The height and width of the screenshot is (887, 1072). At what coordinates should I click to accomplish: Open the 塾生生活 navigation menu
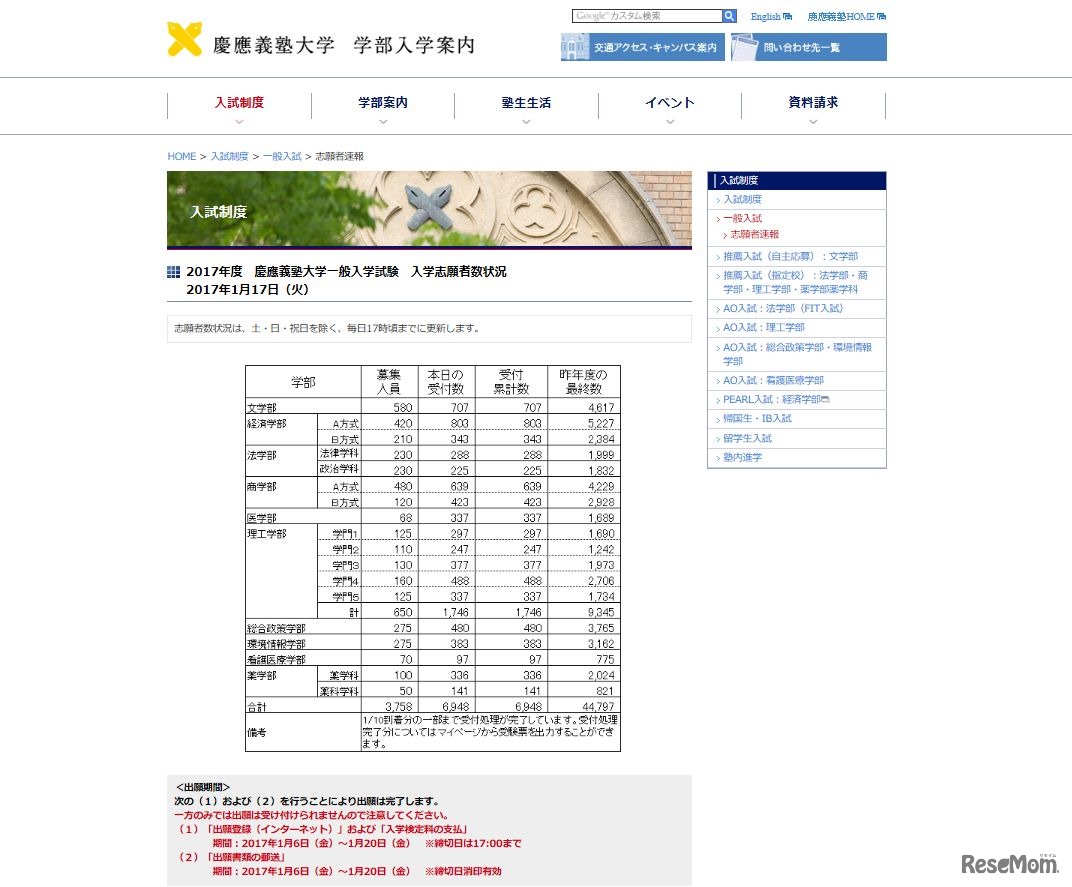[526, 103]
